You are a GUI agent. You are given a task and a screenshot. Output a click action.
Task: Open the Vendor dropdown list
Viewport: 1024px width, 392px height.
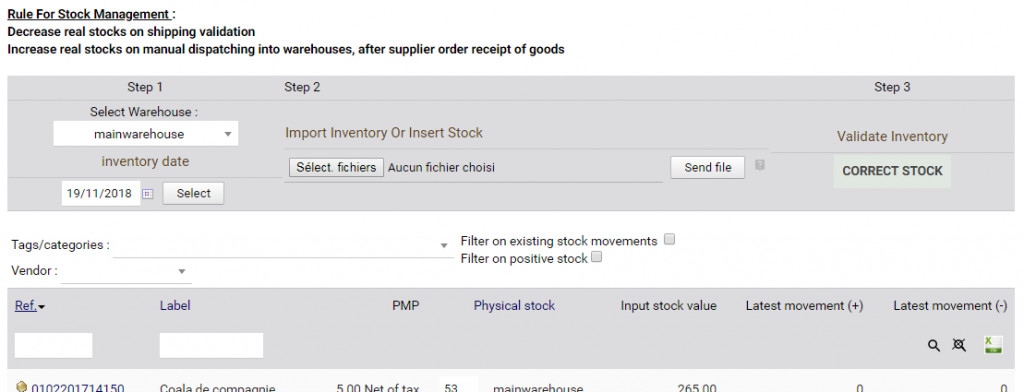[126, 271]
